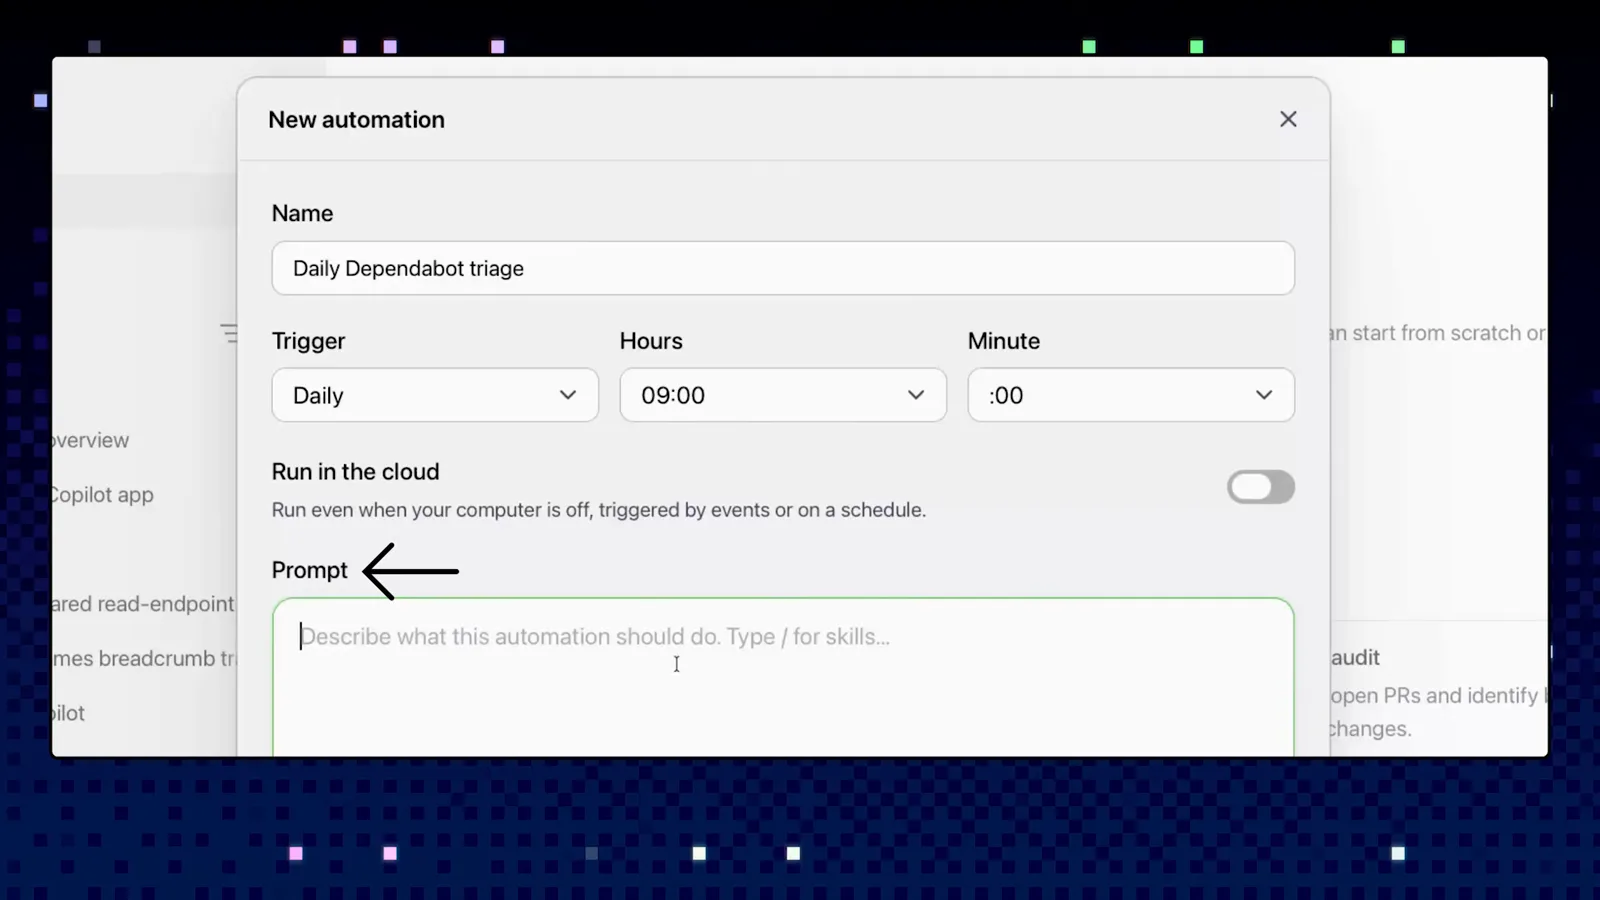Click the 'New automation' dialog title
Image resolution: width=1600 pixels, height=900 pixels.
(x=356, y=119)
